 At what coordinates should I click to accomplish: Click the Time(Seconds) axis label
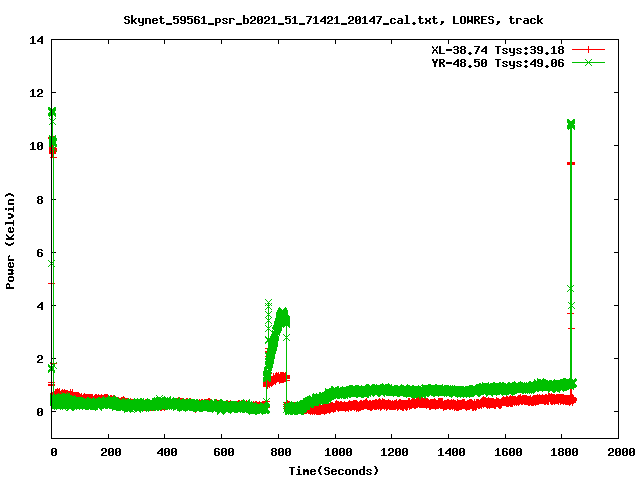(x=334, y=471)
